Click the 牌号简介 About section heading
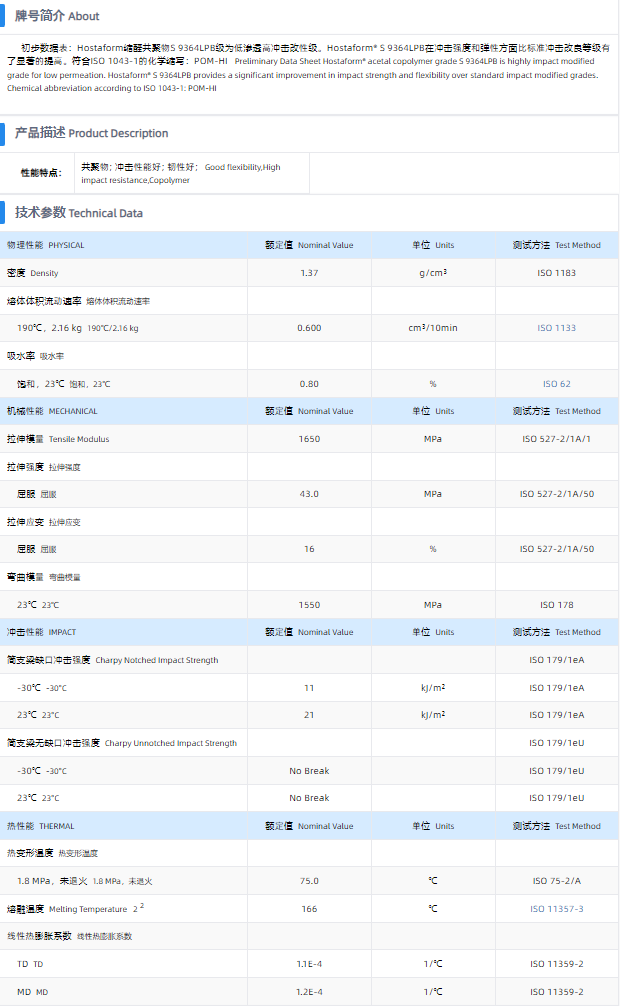Viewport: 620px width, 1006px height. pyautogui.click(x=57, y=16)
